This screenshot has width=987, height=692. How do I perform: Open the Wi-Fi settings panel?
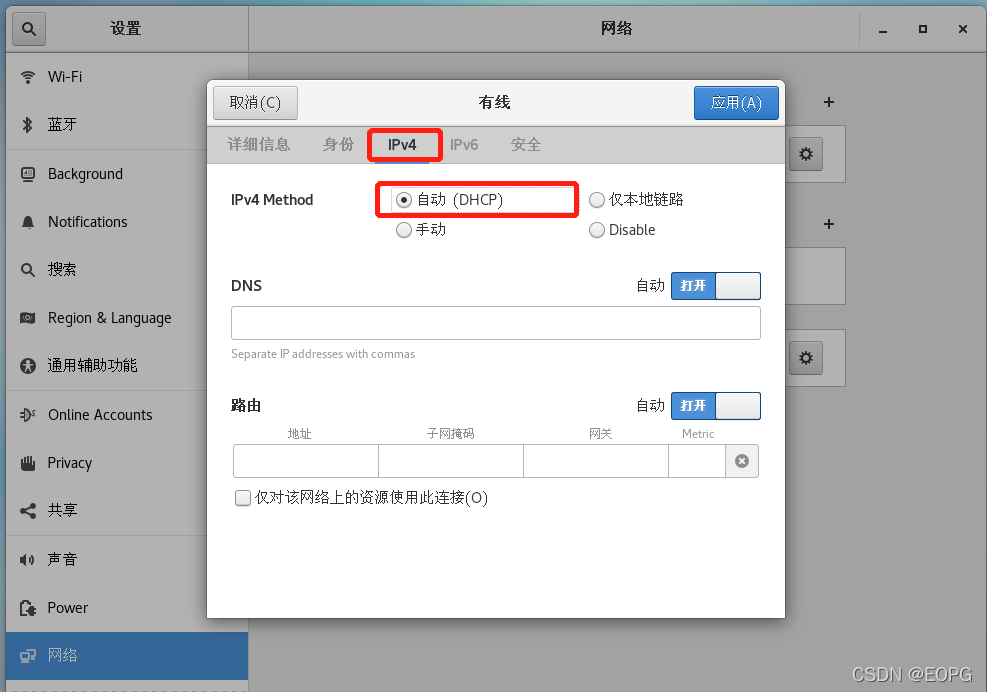point(126,77)
